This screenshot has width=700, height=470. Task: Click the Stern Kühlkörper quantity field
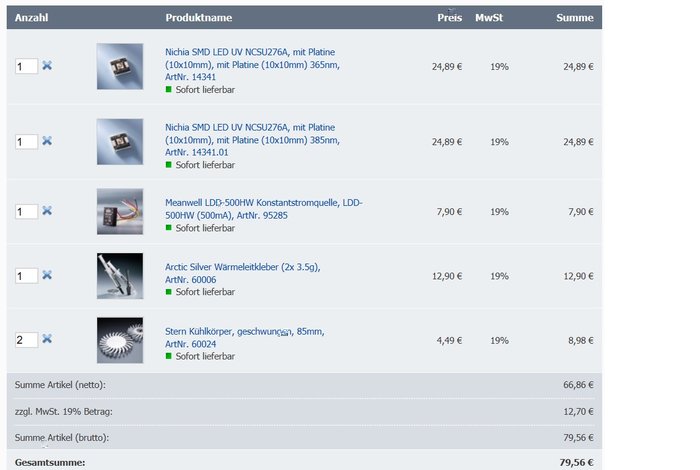[x=26, y=340]
